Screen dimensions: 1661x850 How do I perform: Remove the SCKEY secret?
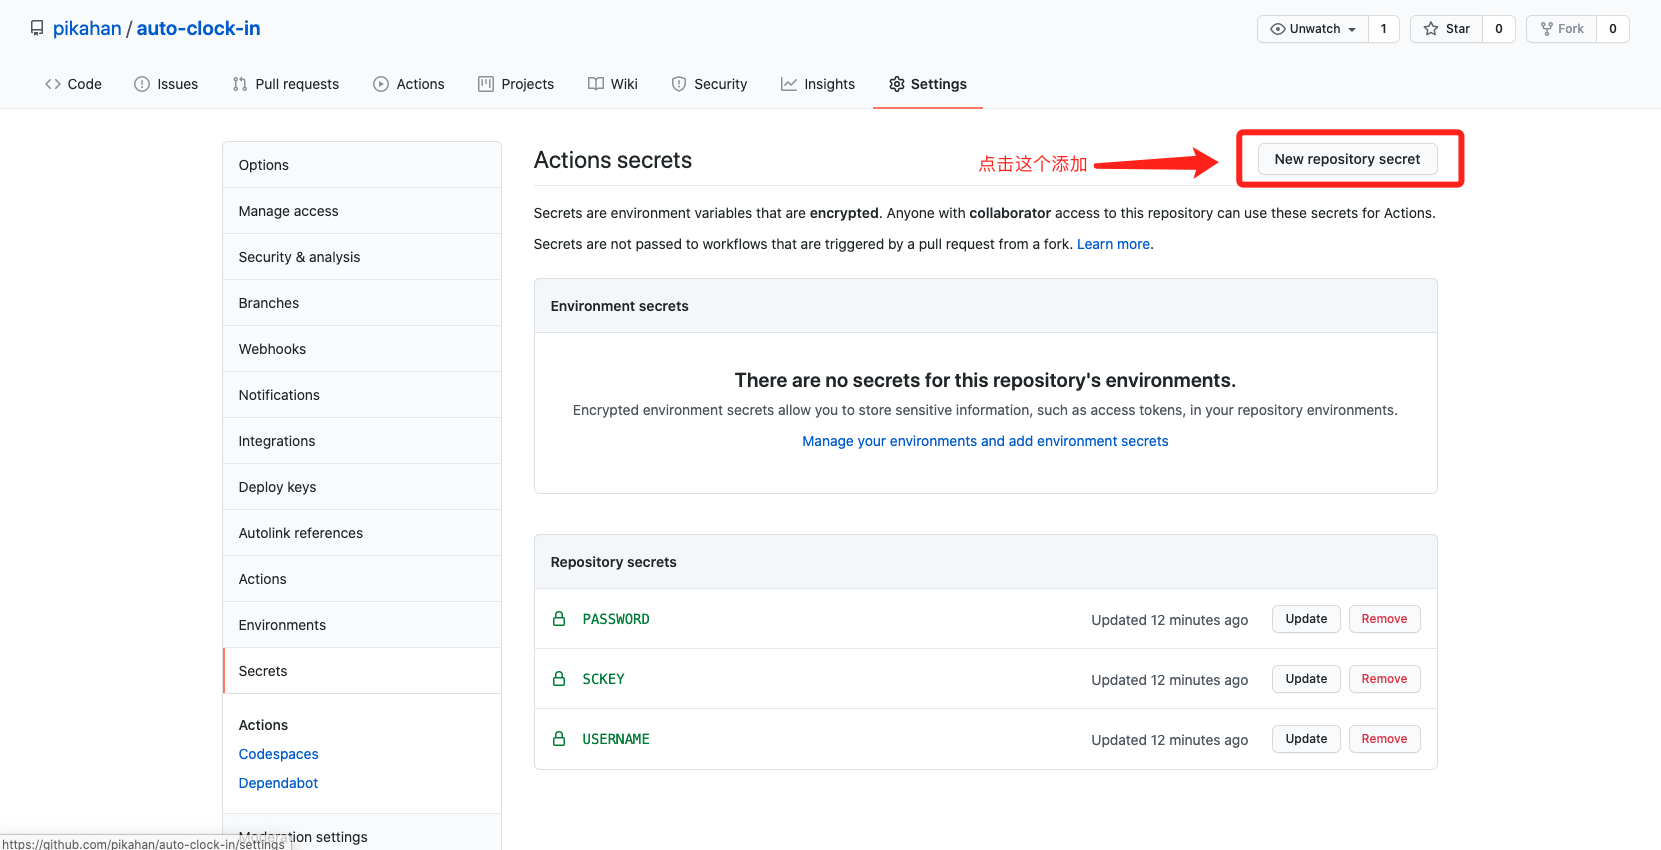click(x=1384, y=679)
